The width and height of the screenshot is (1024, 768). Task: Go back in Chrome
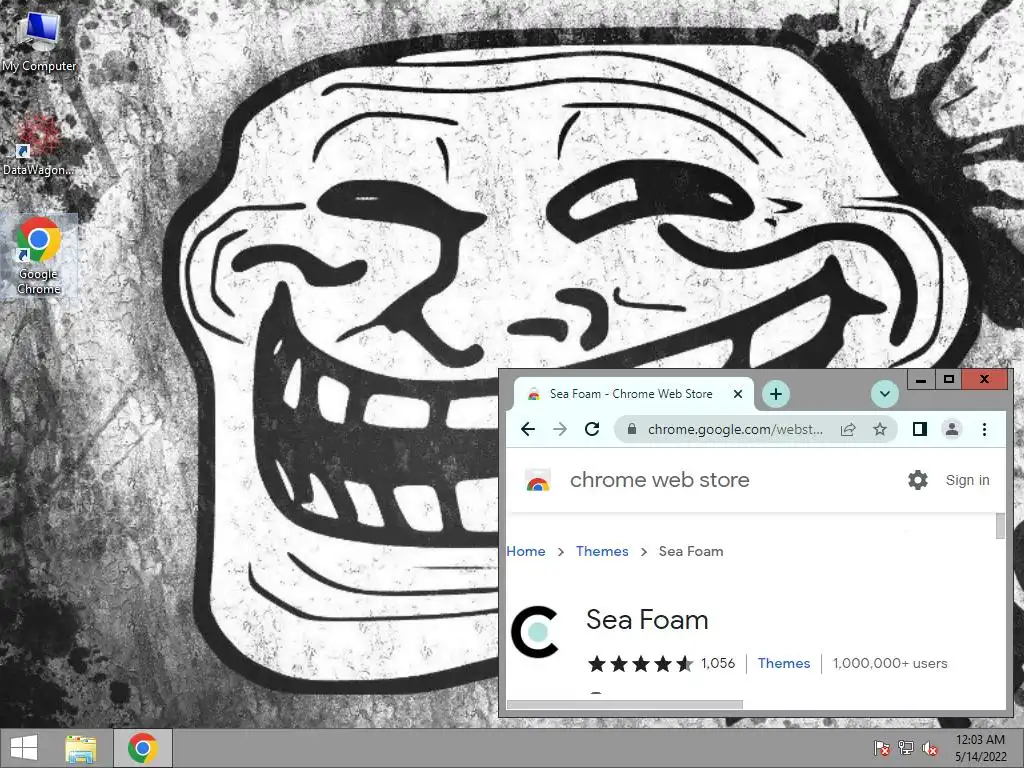pyautogui.click(x=528, y=429)
